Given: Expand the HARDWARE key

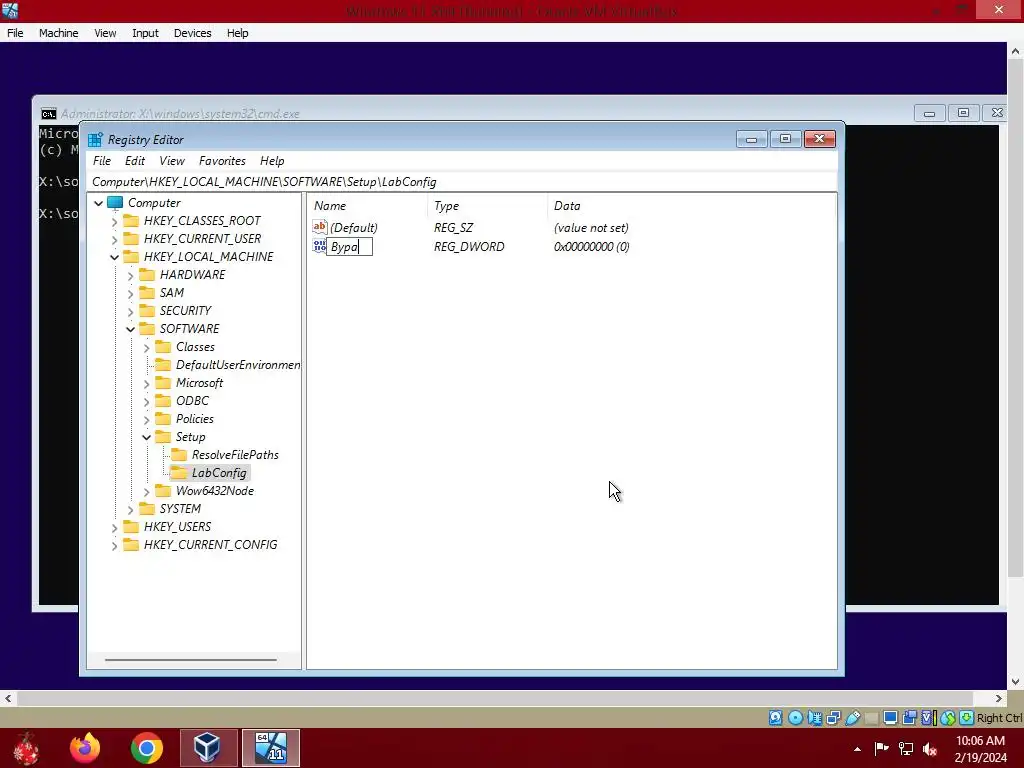Looking at the screenshot, I should pyautogui.click(x=131, y=276).
